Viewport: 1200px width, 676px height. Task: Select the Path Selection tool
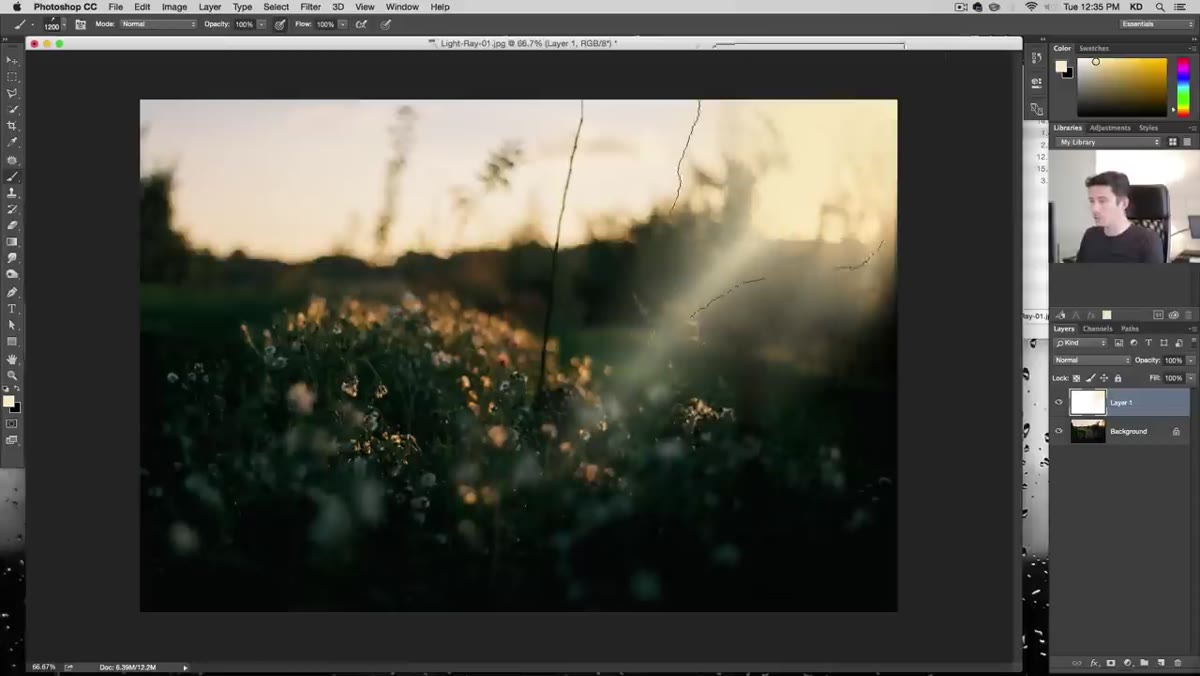pos(12,325)
